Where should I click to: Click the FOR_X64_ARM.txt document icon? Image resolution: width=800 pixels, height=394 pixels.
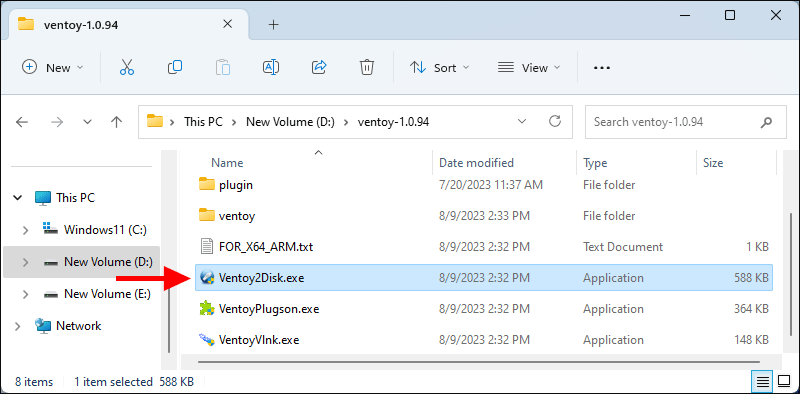pyautogui.click(x=206, y=247)
